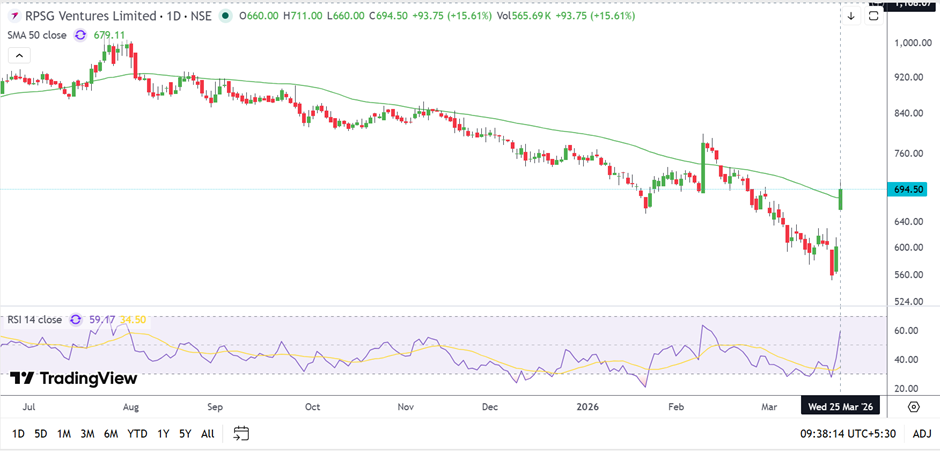Click the down arrow button at top right
This screenshot has width=940, height=451.
[x=851, y=17]
